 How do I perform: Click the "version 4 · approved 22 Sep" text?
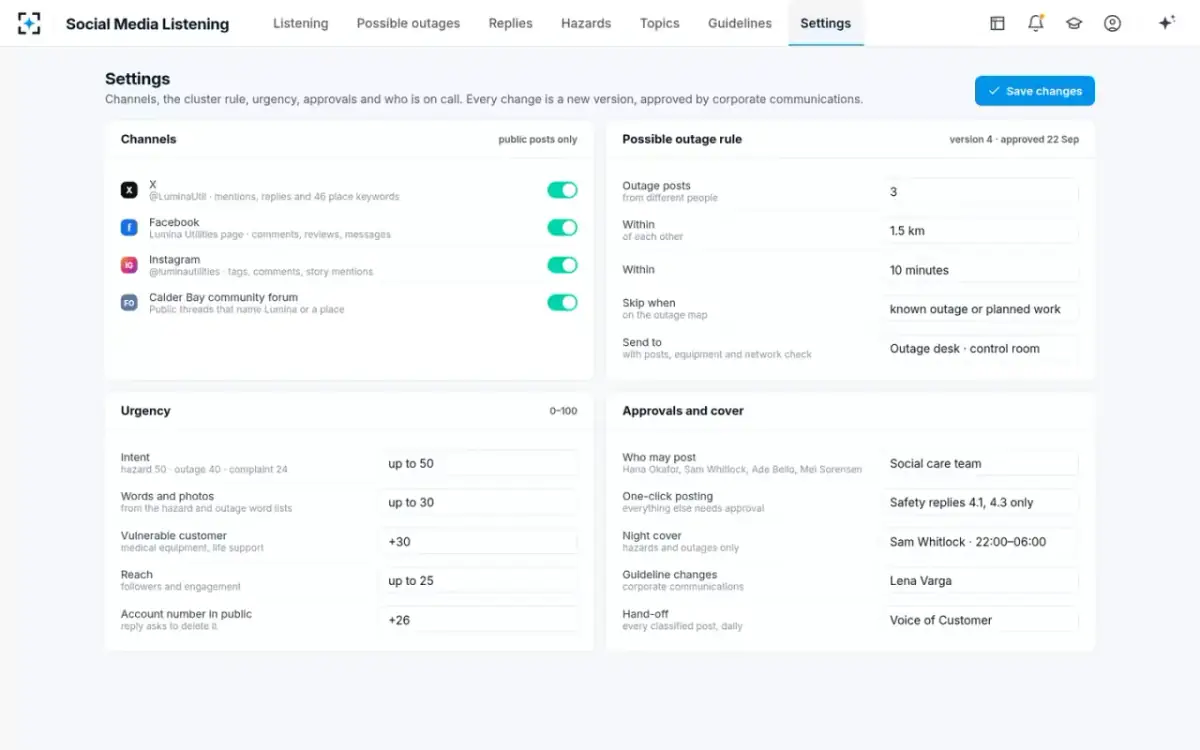pyautogui.click(x=1014, y=140)
